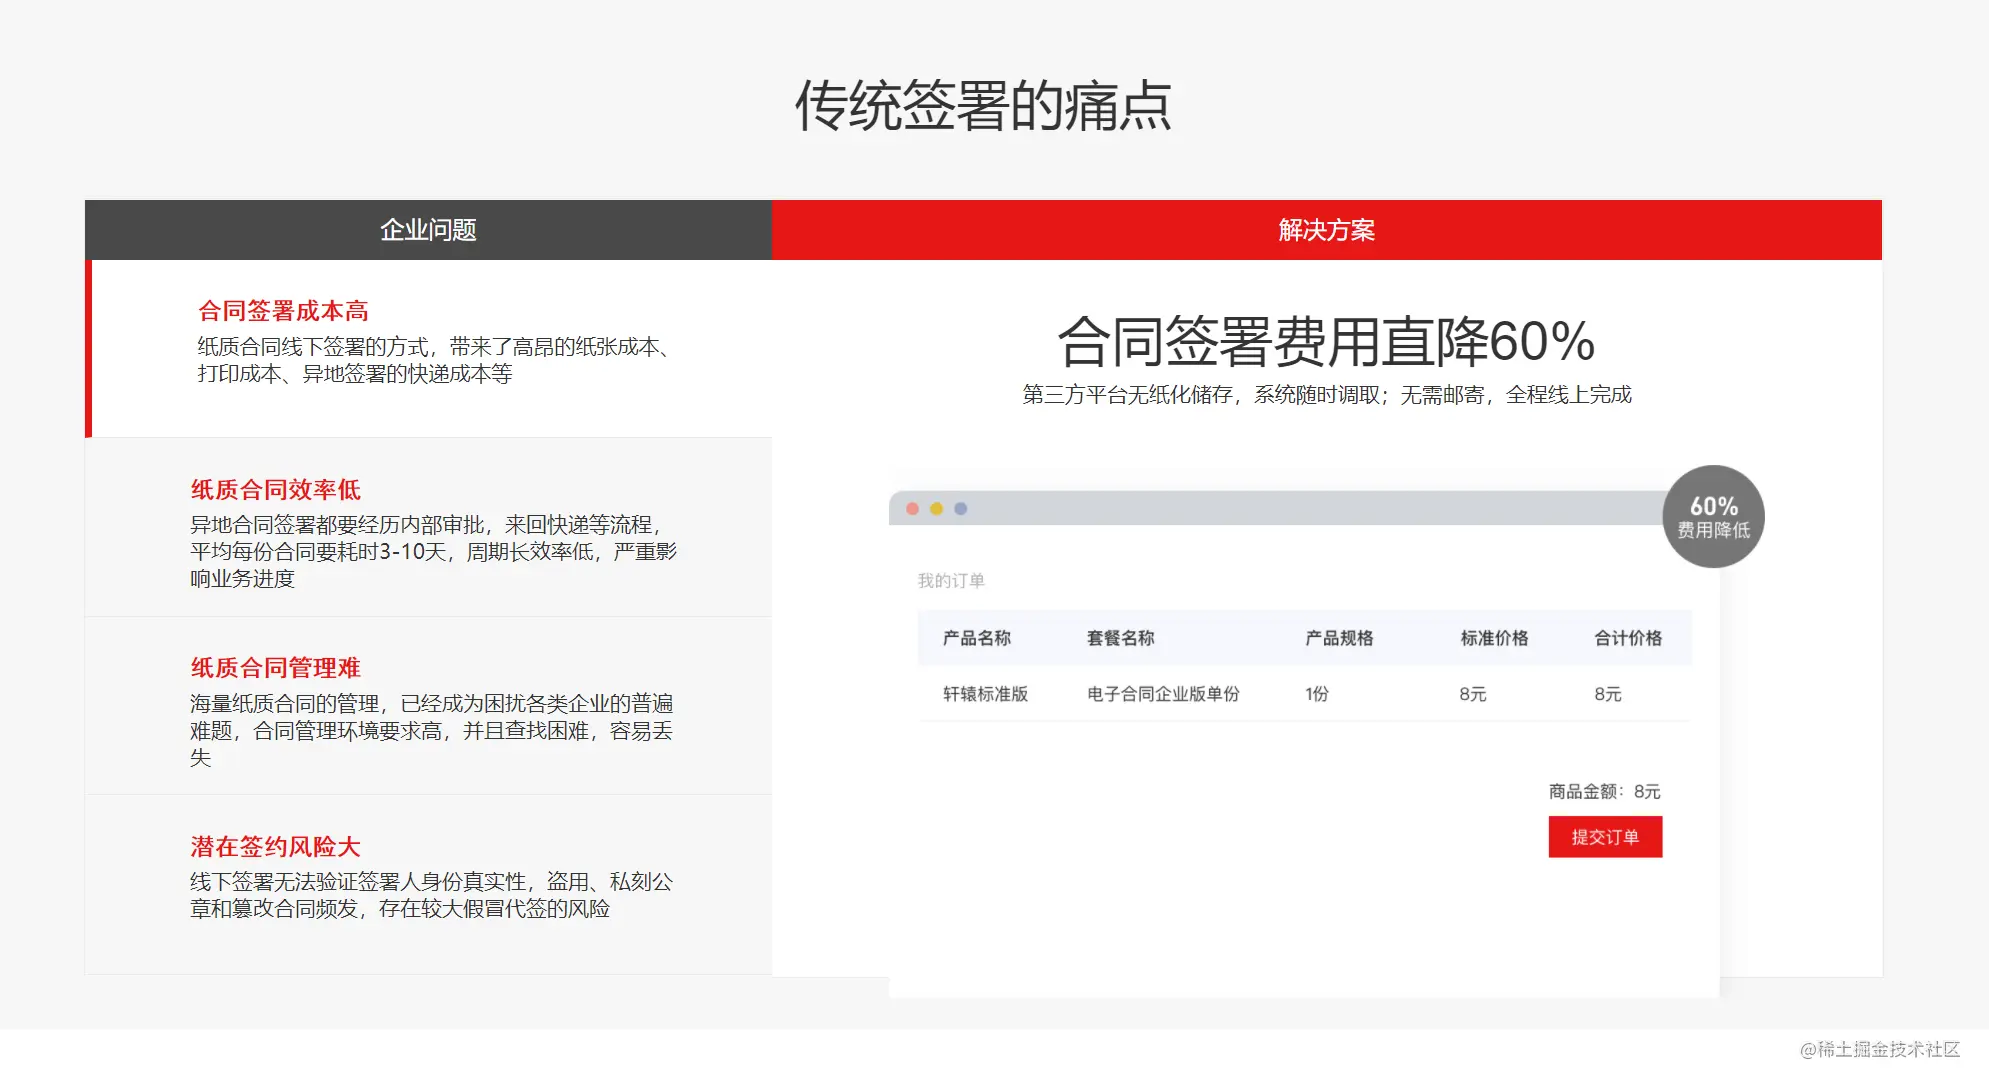The height and width of the screenshot is (1088, 1989).
Task: Click the 合计价格 column header
Action: (1628, 638)
